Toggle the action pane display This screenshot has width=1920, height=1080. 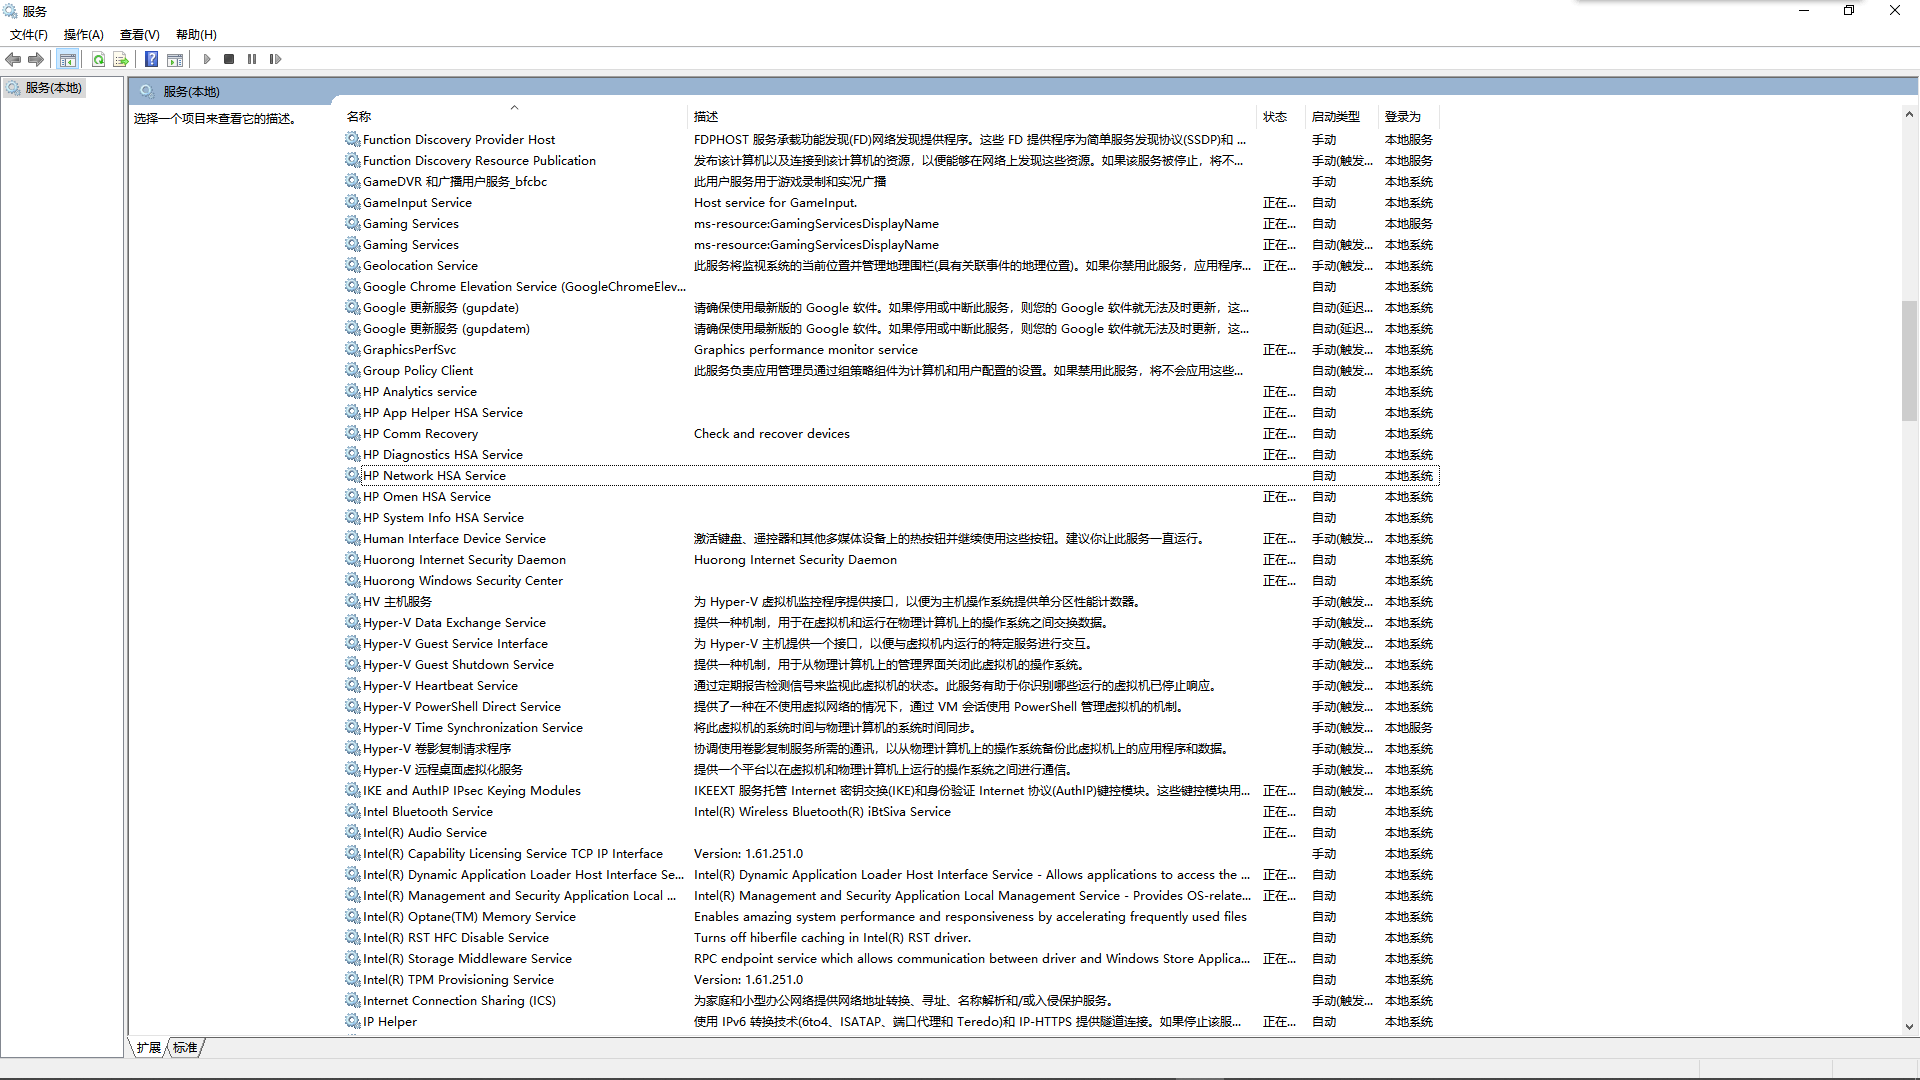click(175, 59)
